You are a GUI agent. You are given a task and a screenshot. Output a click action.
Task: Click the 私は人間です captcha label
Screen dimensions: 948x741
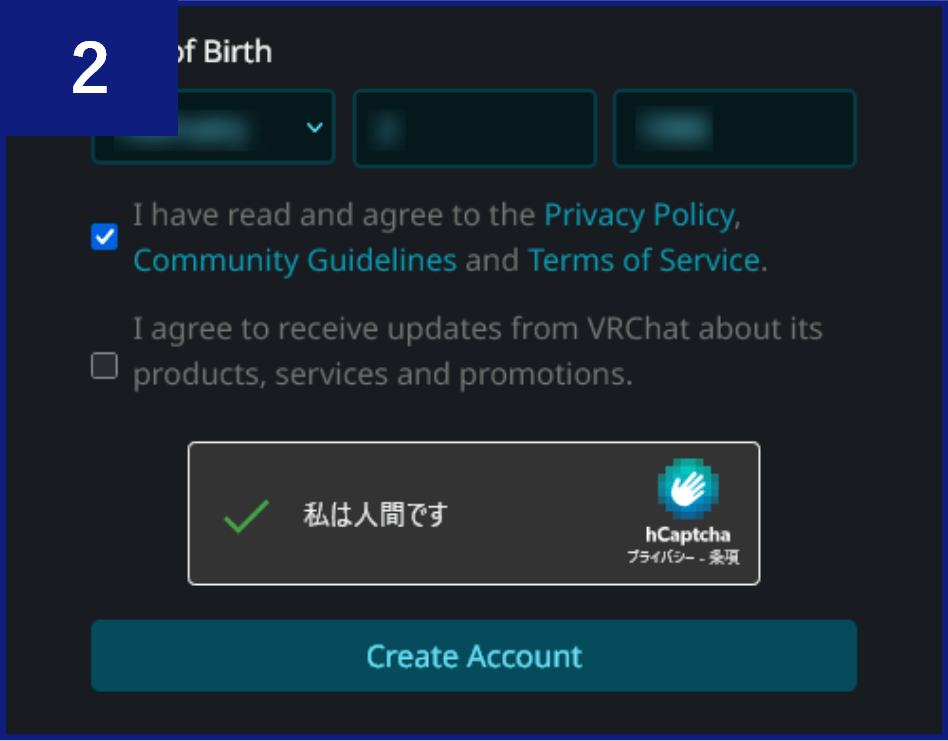tap(375, 515)
